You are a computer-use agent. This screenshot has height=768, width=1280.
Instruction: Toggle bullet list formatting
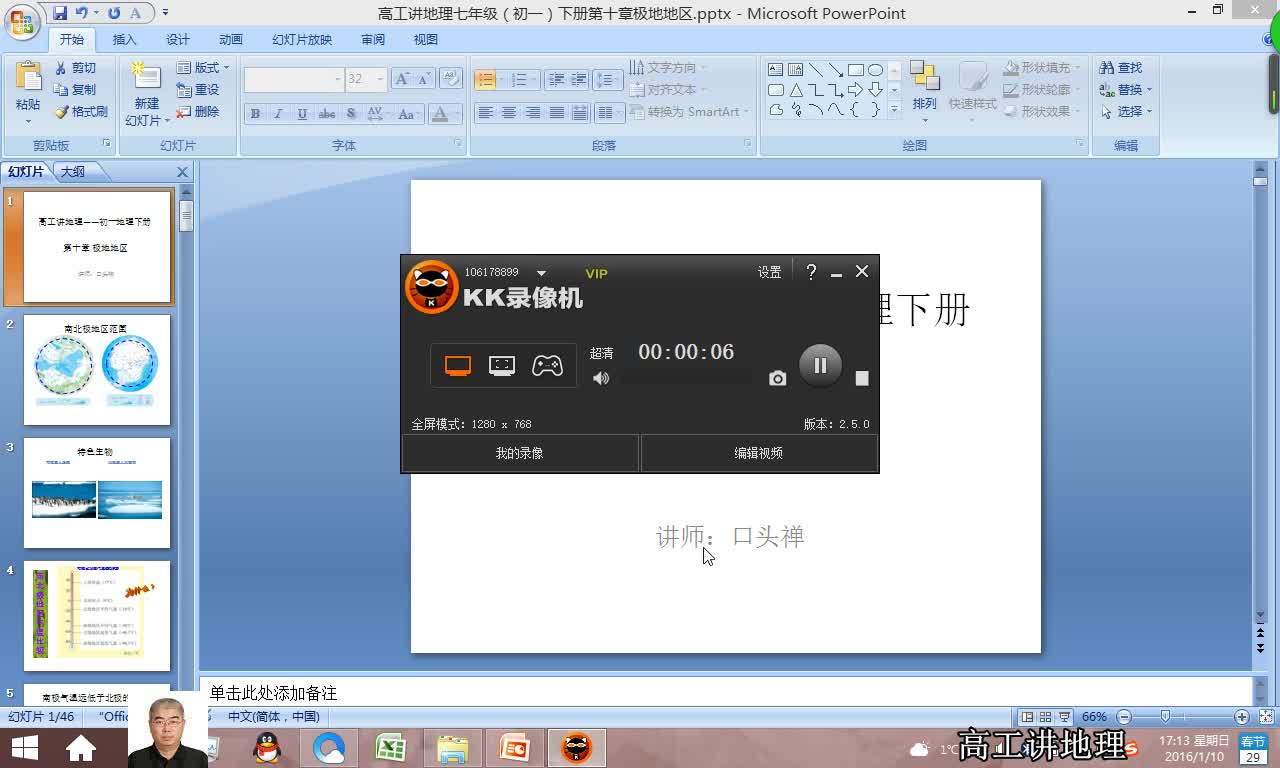click(x=485, y=80)
